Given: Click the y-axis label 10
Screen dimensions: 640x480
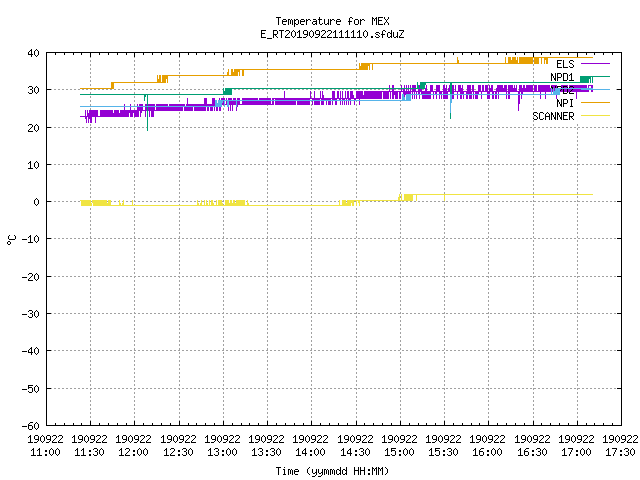Looking at the screenshot, I should [x=33, y=165].
